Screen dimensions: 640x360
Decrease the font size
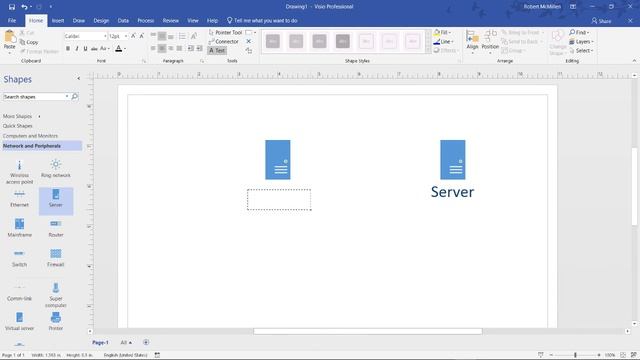coord(142,36)
